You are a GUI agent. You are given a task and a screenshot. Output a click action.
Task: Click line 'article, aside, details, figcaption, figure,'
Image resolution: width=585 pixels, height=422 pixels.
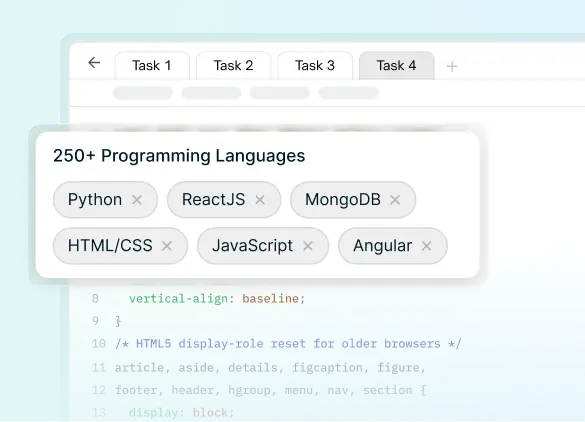click(270, 368)
